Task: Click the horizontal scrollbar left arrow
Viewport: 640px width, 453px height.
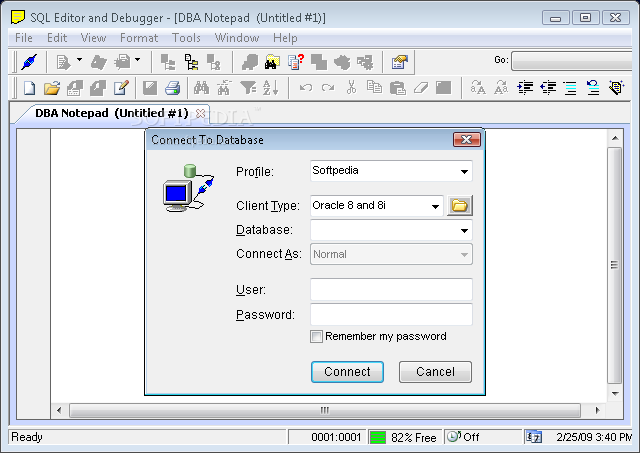Action: coord(59,410)
